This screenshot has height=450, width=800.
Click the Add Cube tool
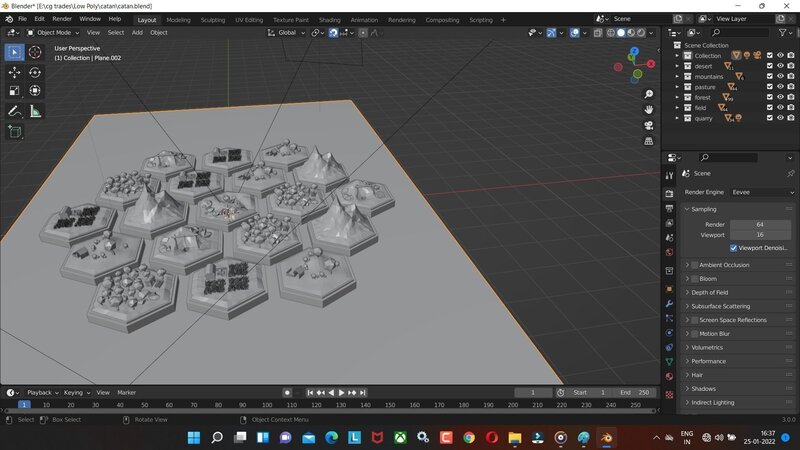tap(15, 131)
